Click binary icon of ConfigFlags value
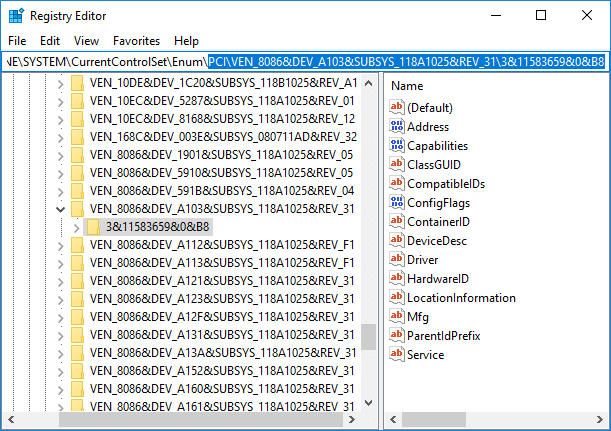 (397, 203)
